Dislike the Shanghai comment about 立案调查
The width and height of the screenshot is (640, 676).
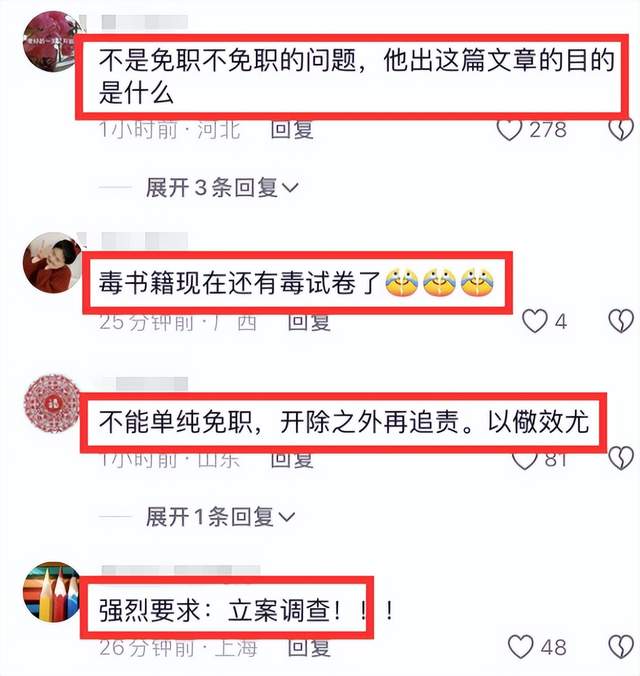pyautogui.click(x=621, y=647)
